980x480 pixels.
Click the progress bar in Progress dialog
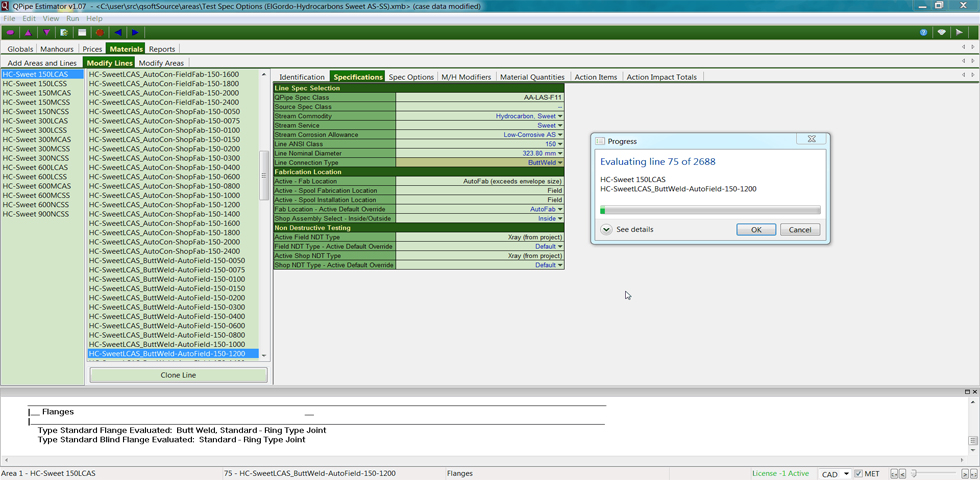click(x=710, y=210)
